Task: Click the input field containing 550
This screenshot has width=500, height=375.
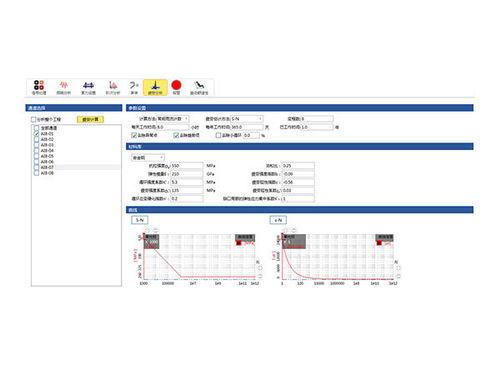Action: (x=187, y=166)
